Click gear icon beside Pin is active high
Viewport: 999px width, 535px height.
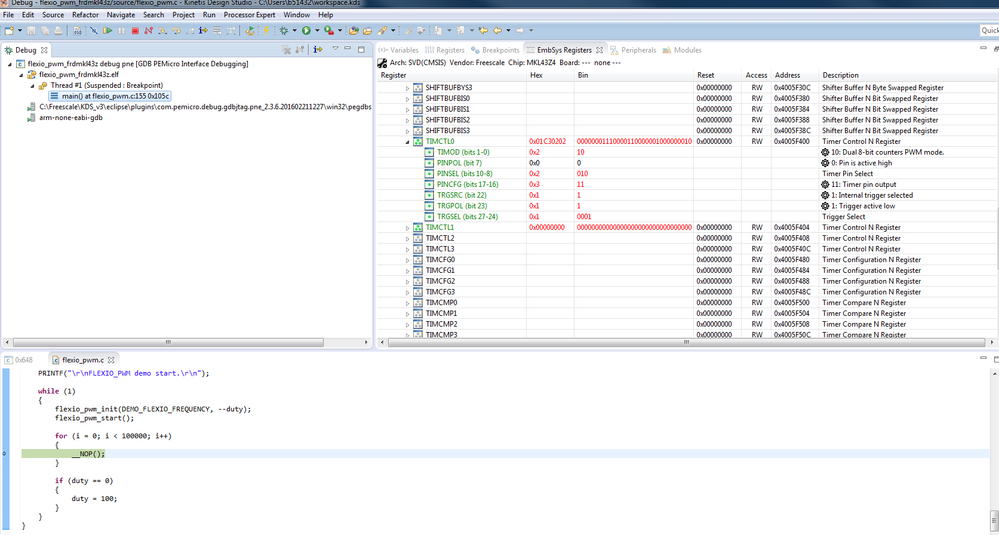point(825,163)
